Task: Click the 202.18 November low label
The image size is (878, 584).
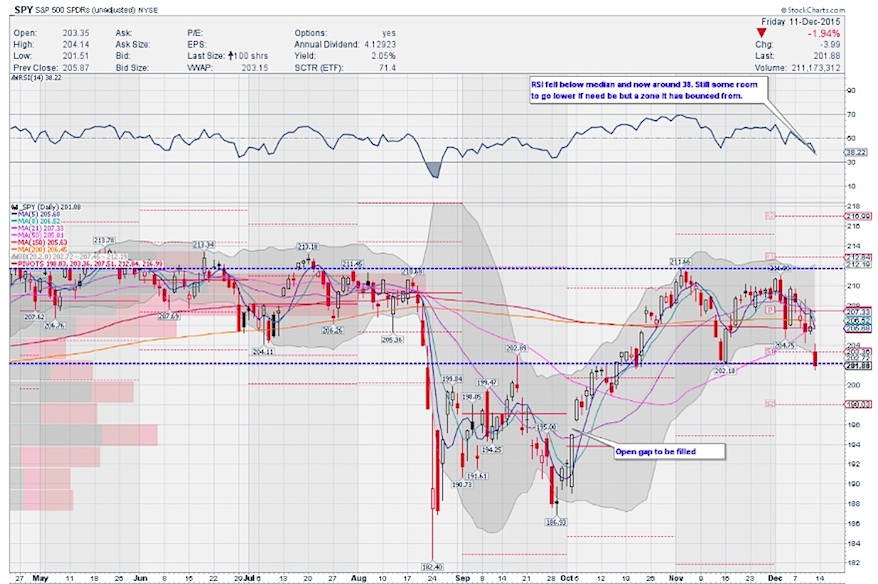Action: coord(725,371)
